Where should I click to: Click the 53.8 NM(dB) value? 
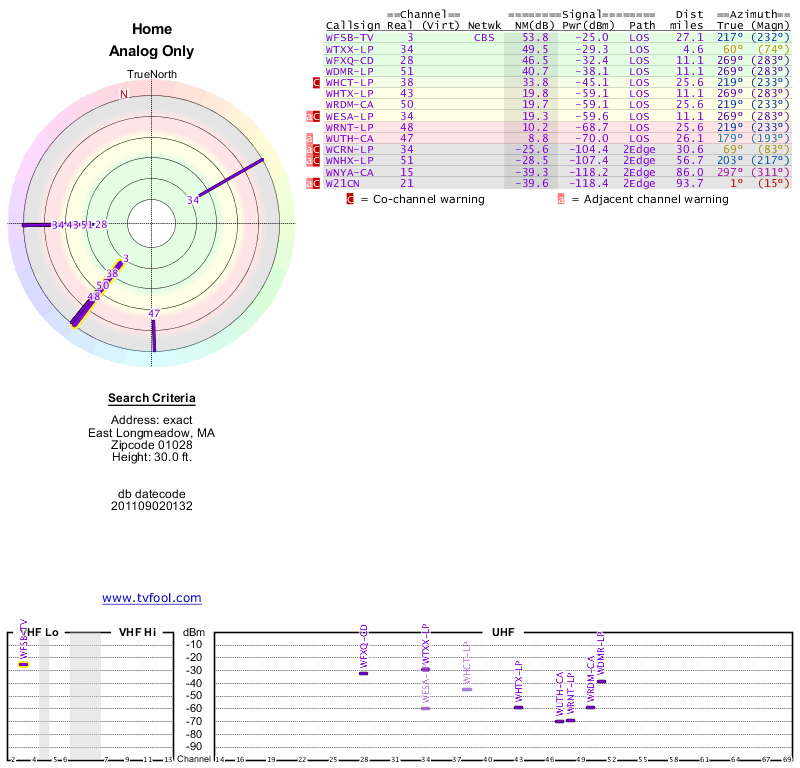click(535, 38)
